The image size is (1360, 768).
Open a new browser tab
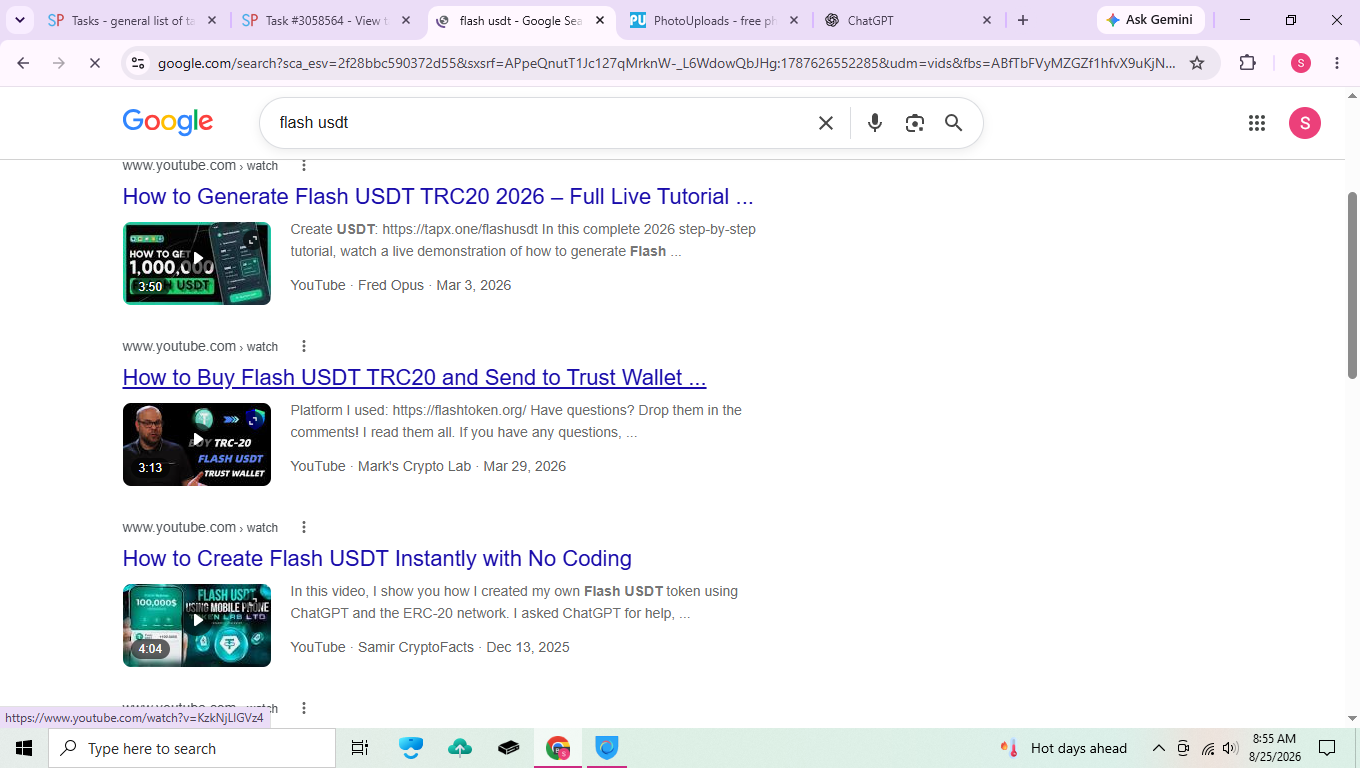tap(1023, 20)
